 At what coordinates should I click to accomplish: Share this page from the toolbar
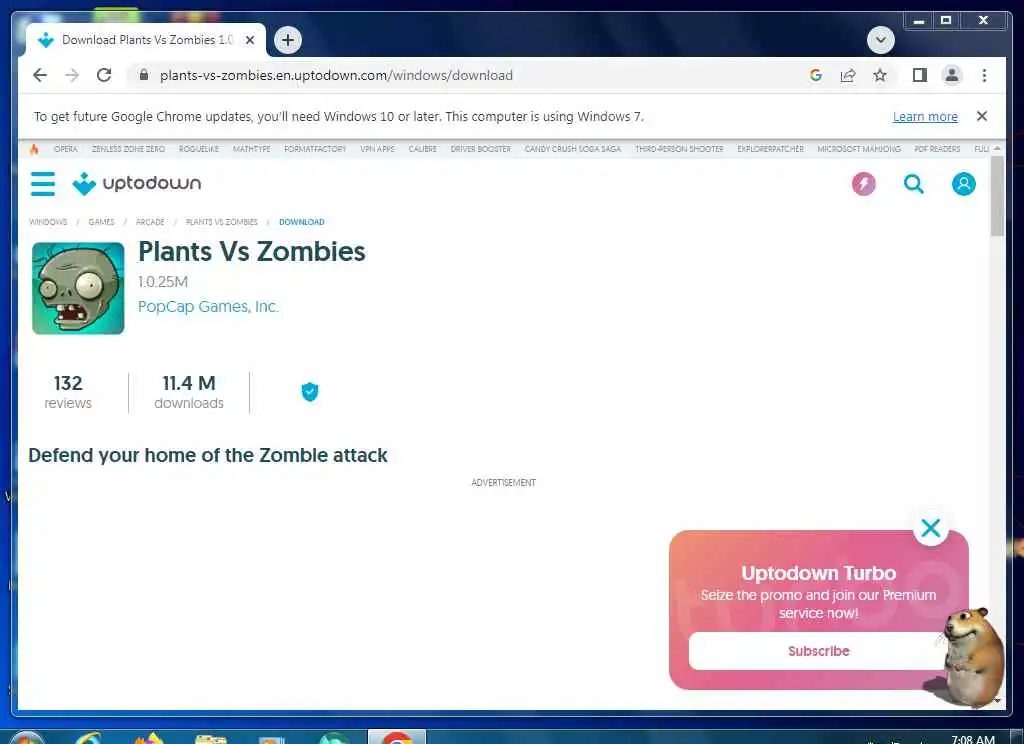(848, 75)
